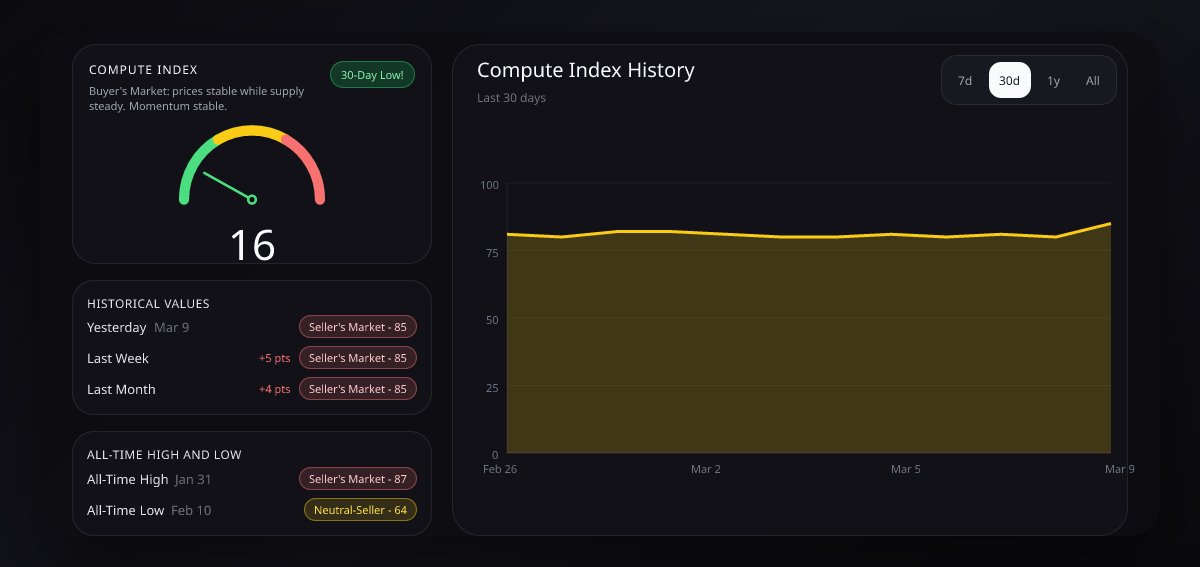Show the 1y history range
Viewport: 1200px width, 567px height.
1053,81
